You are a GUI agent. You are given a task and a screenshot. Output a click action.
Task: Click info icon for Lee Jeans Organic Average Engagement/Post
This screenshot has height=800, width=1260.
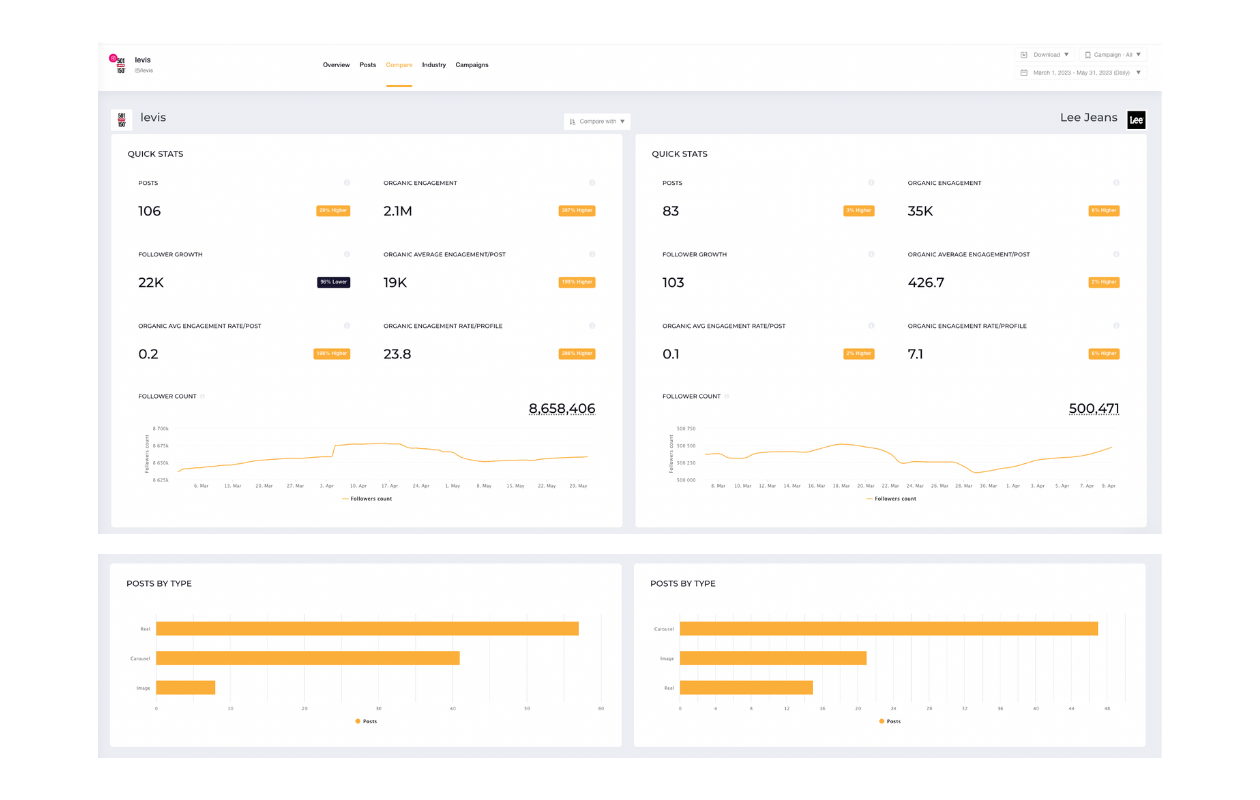tap(1116, 254)
